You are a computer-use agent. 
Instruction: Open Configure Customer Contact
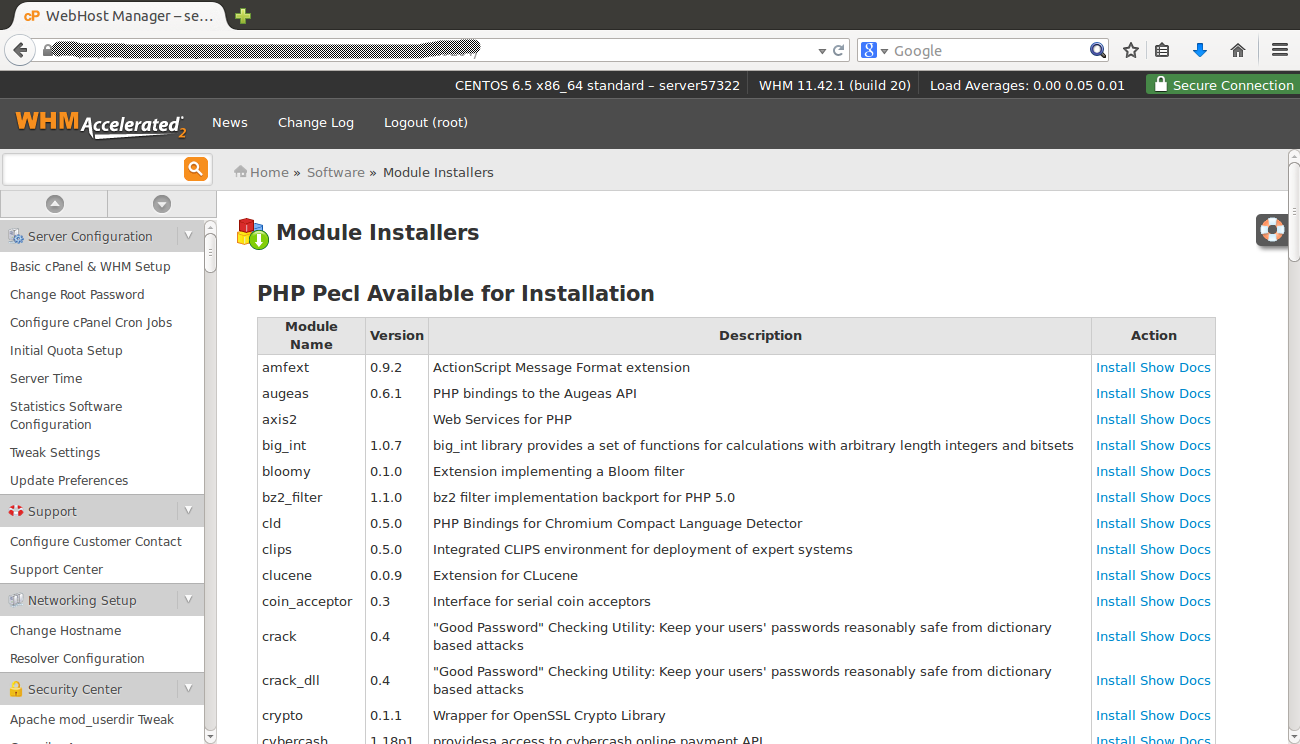tap(96, 541)
